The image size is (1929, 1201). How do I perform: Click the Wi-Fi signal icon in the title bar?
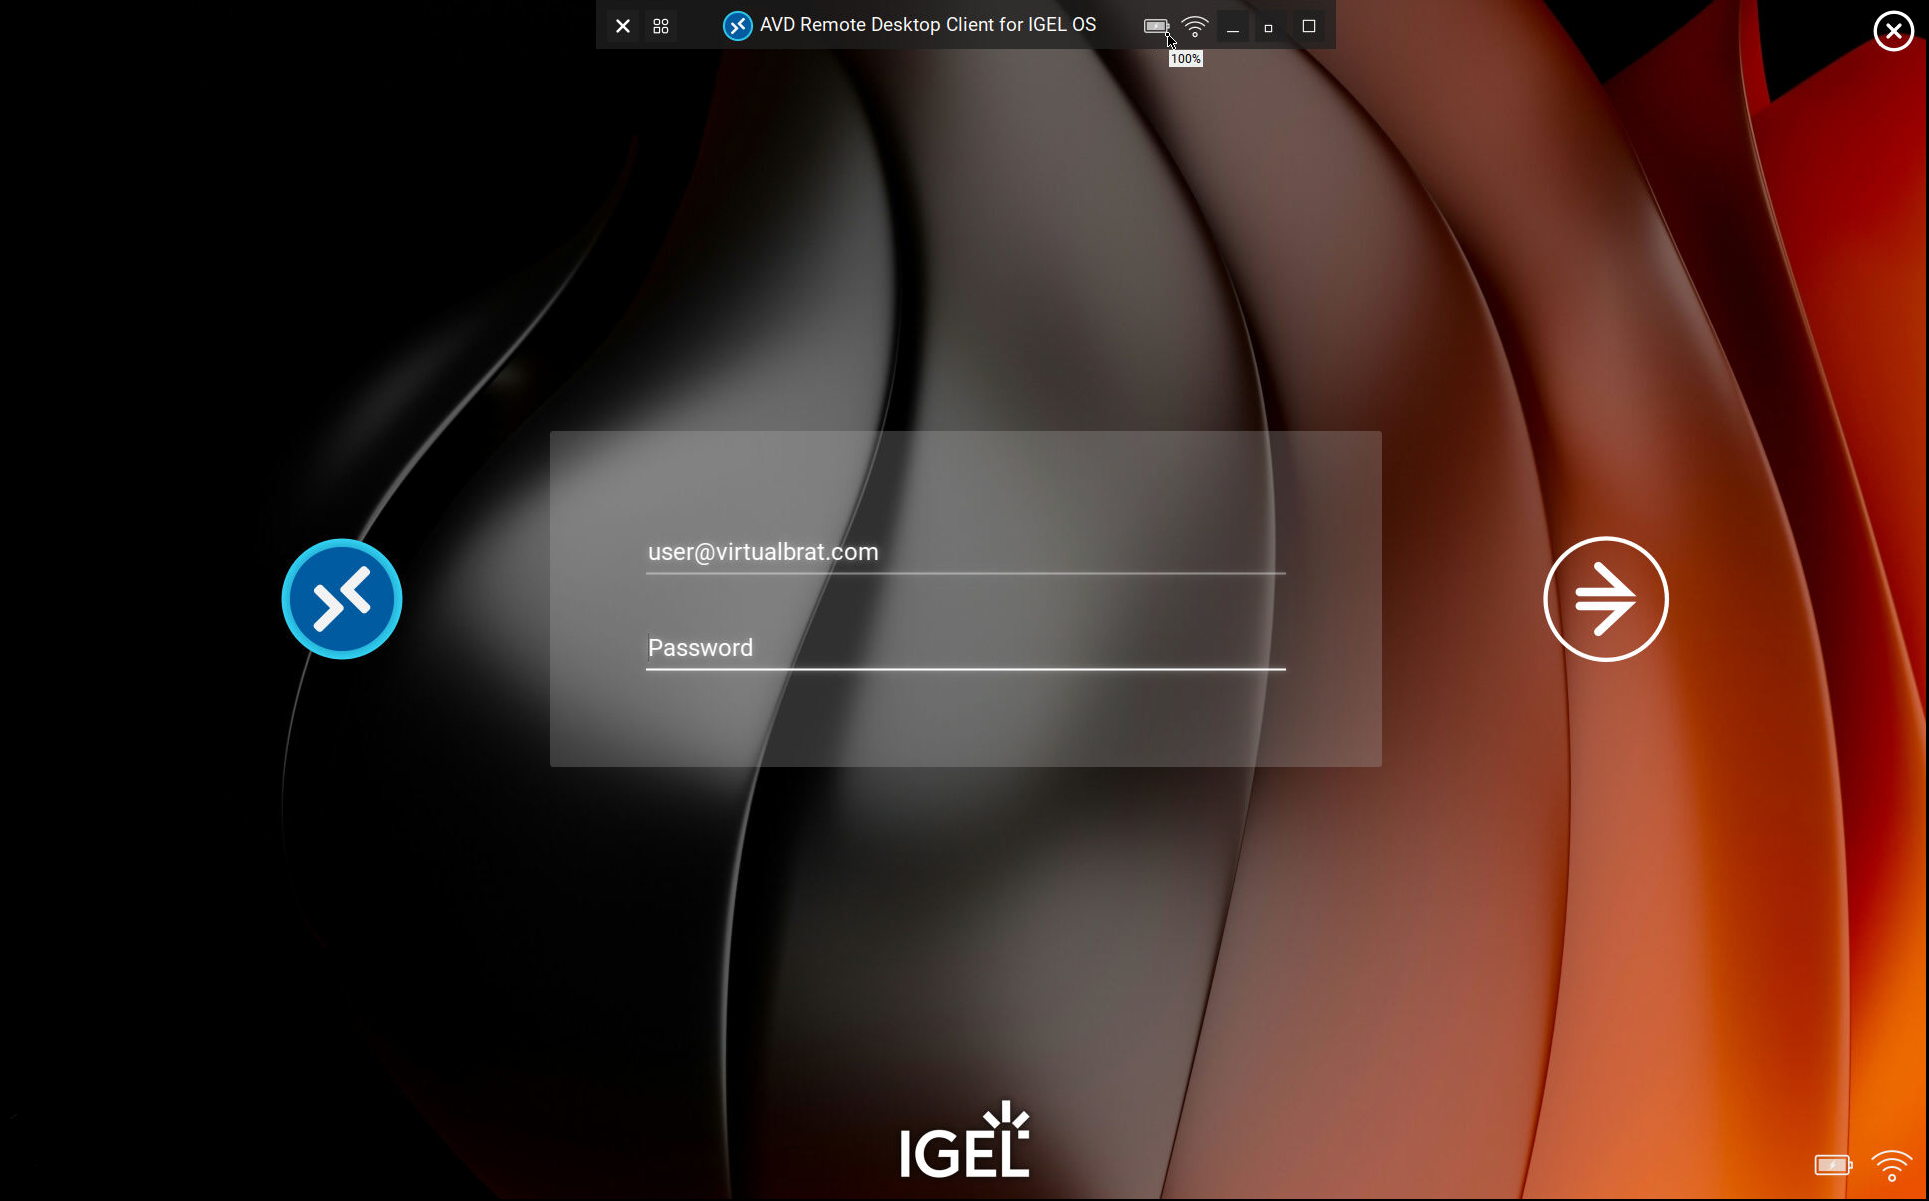coord(1194,26)
